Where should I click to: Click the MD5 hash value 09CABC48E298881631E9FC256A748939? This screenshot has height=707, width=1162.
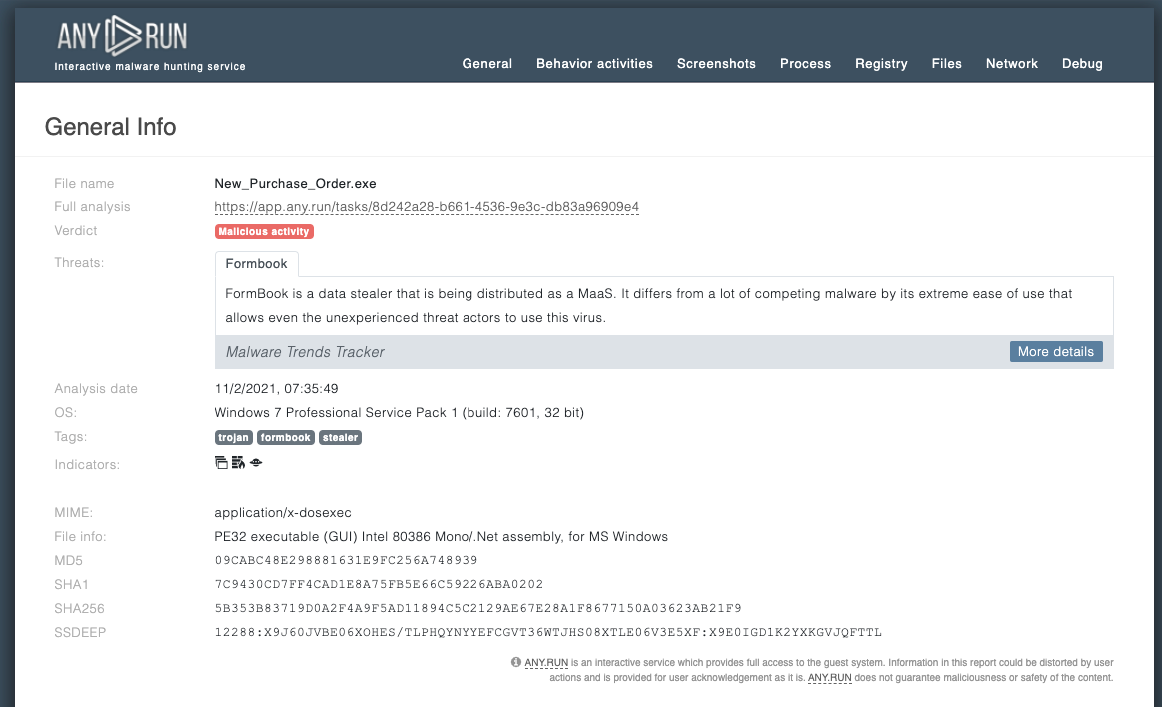(x=346, y=560)
